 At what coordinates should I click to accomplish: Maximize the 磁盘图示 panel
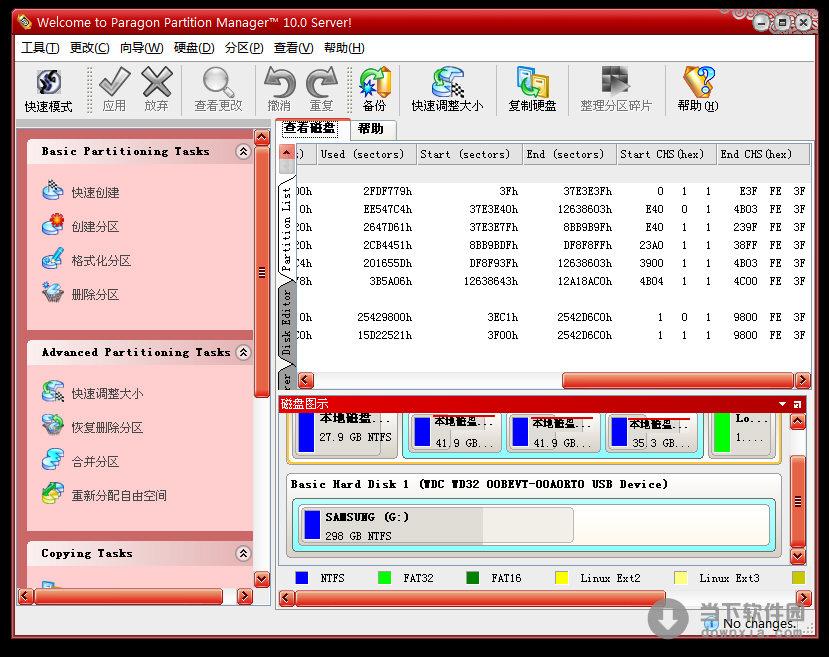797,404
